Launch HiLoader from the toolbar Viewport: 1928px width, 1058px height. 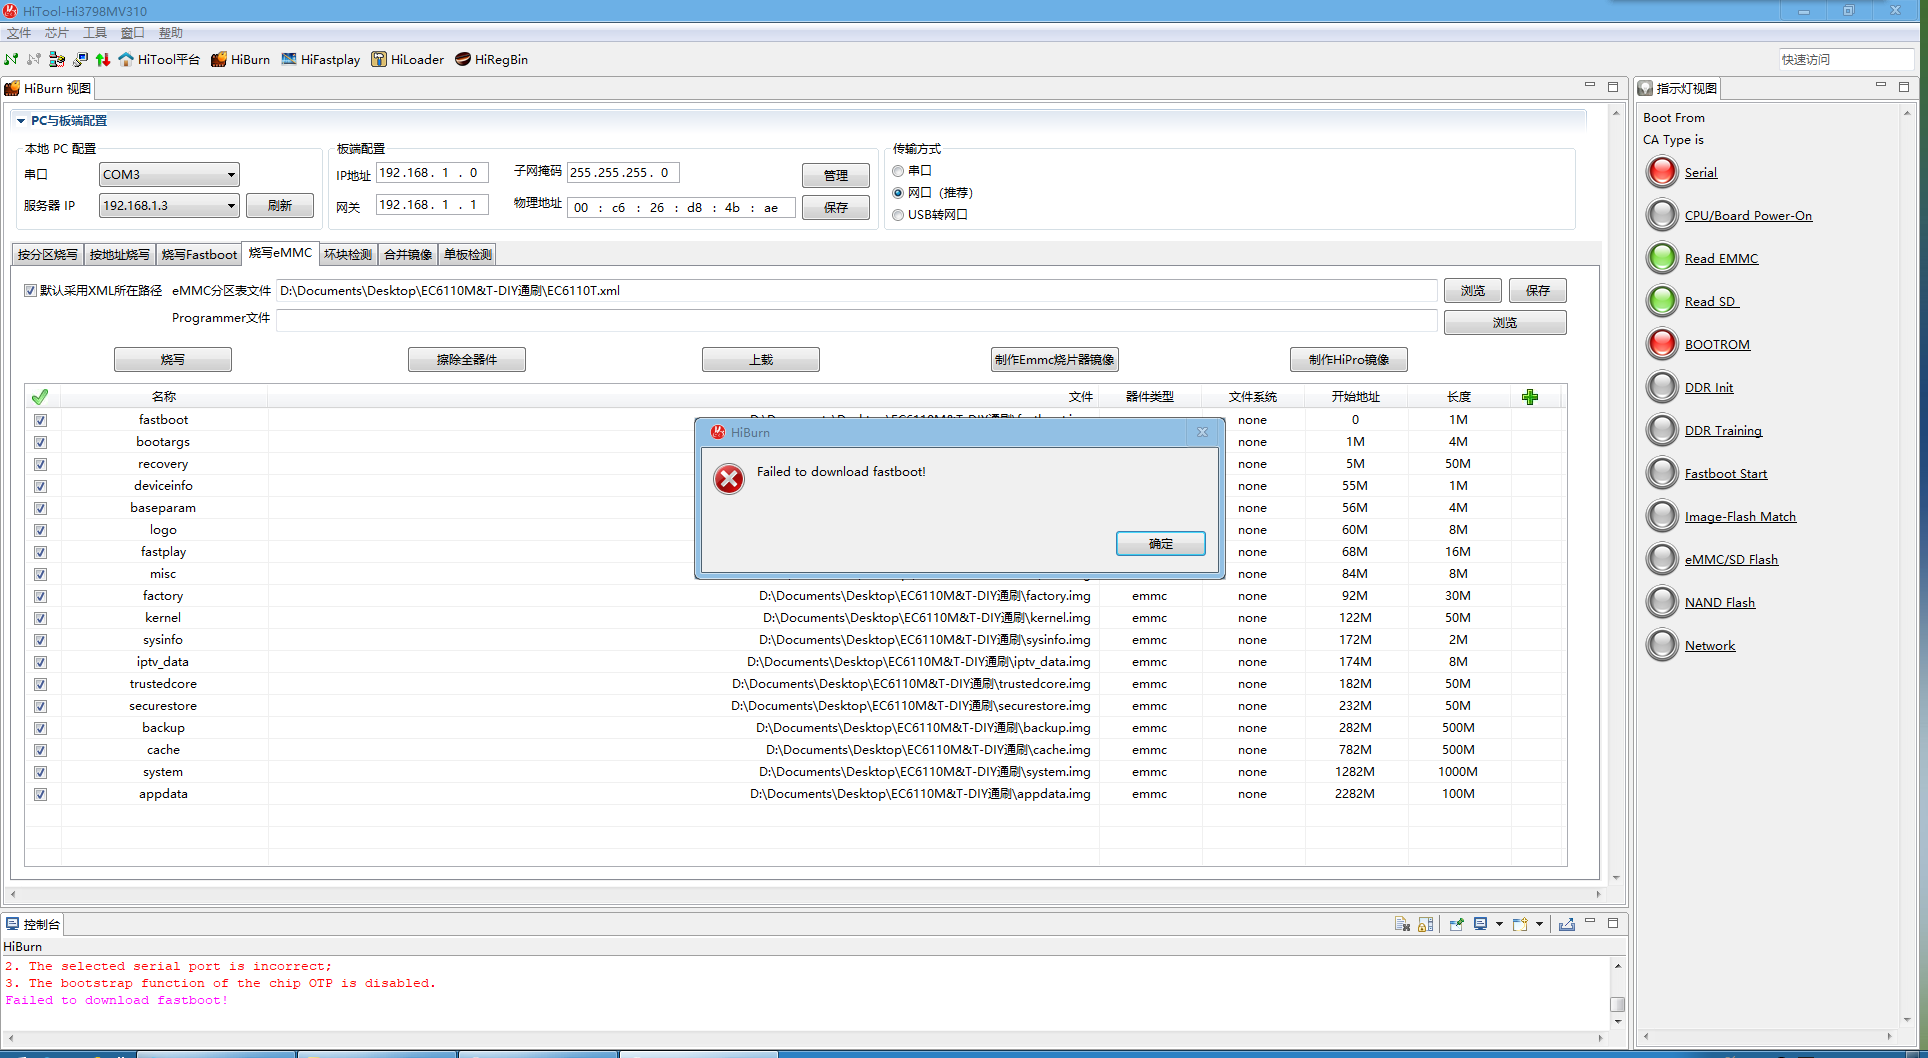click(408, 59)
